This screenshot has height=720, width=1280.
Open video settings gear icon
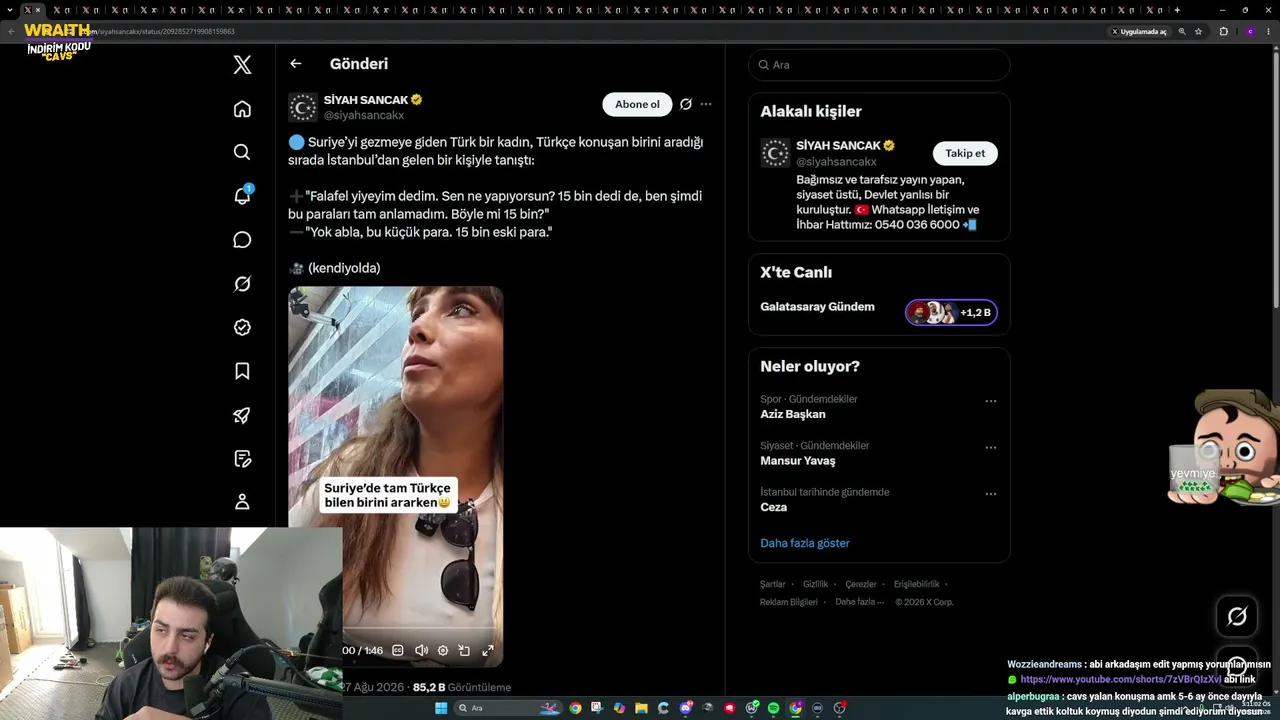tap(443, 650)
